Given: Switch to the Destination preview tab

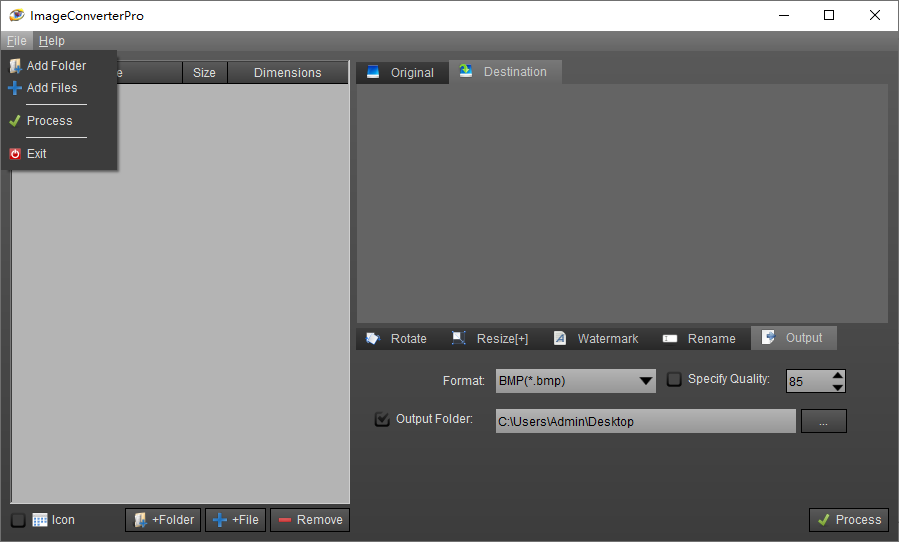Looking at the screenshot, I should pyautogui.click(x=505, y=72).
